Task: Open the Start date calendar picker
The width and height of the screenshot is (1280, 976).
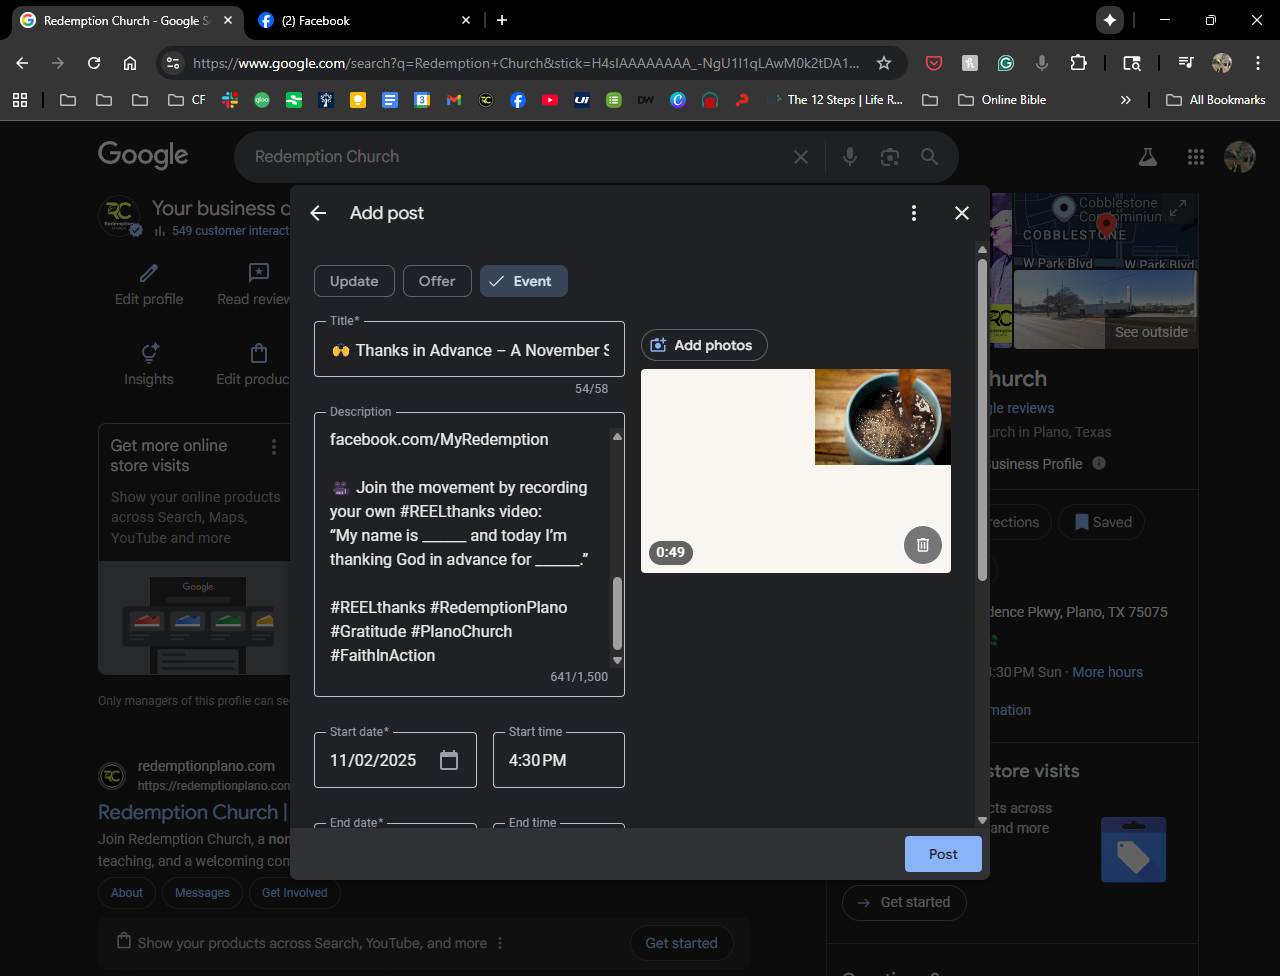Action: (x=449, y=760)
